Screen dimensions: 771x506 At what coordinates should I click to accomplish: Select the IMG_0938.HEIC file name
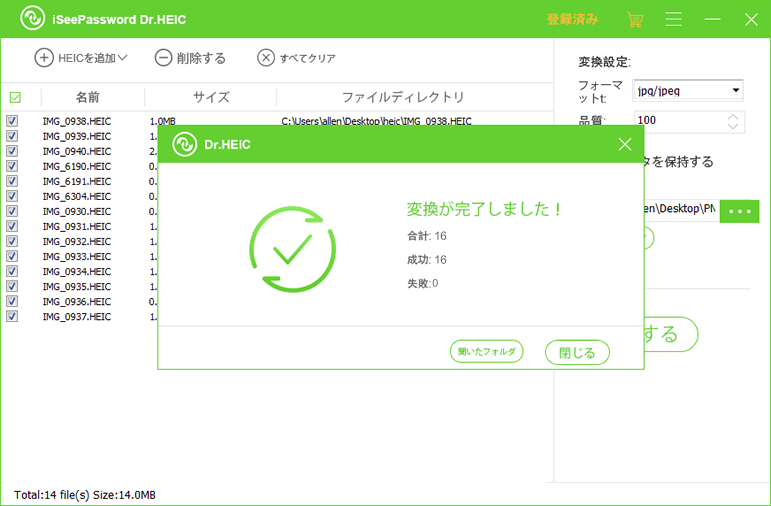click(x=77, y=121)
